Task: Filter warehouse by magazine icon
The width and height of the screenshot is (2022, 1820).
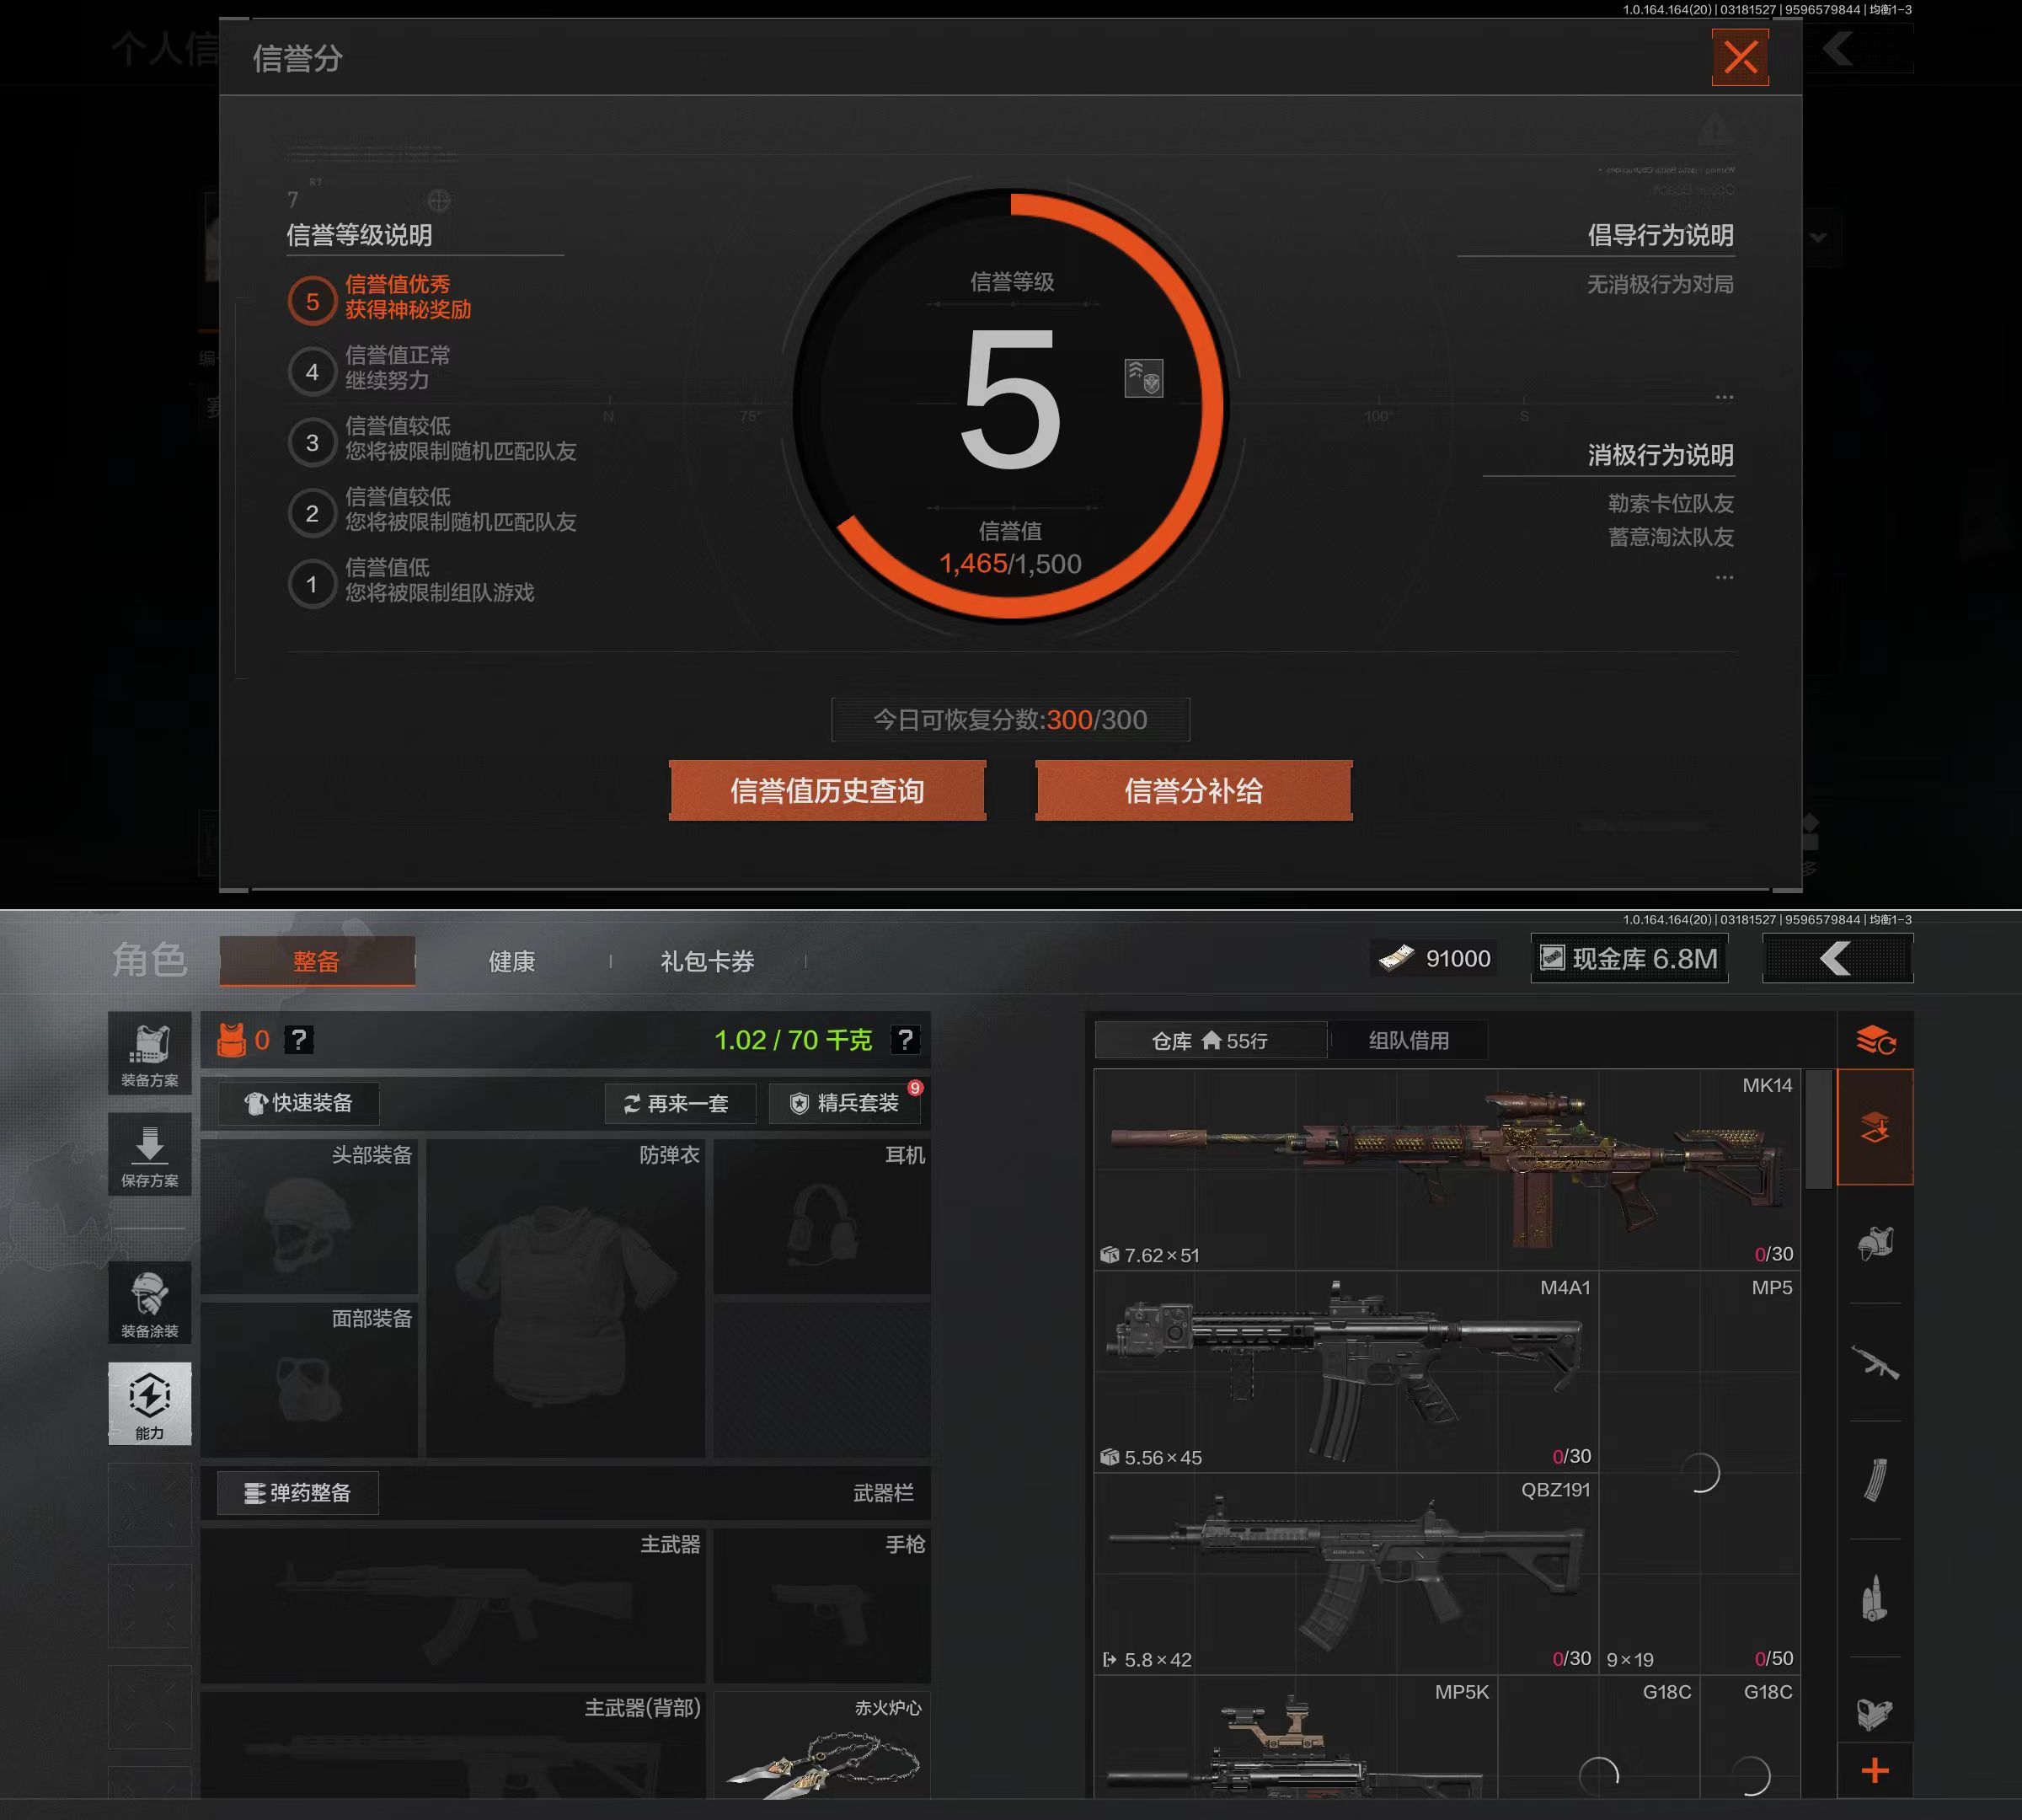Action: click(1875, 1480)
